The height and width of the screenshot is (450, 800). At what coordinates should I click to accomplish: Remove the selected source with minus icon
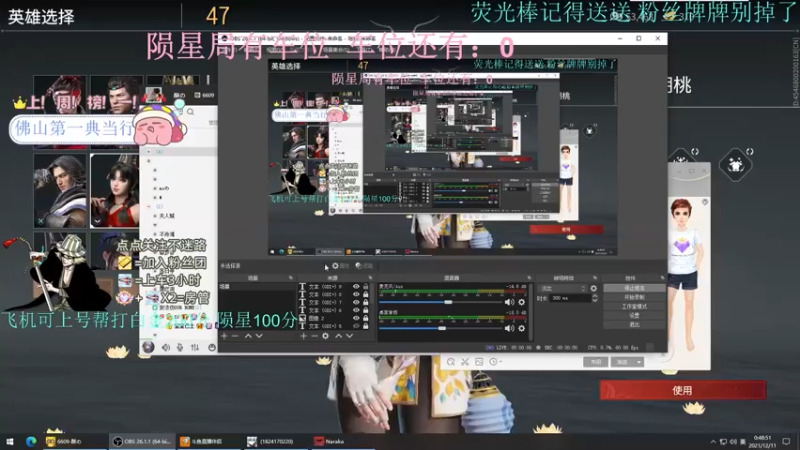314,336
